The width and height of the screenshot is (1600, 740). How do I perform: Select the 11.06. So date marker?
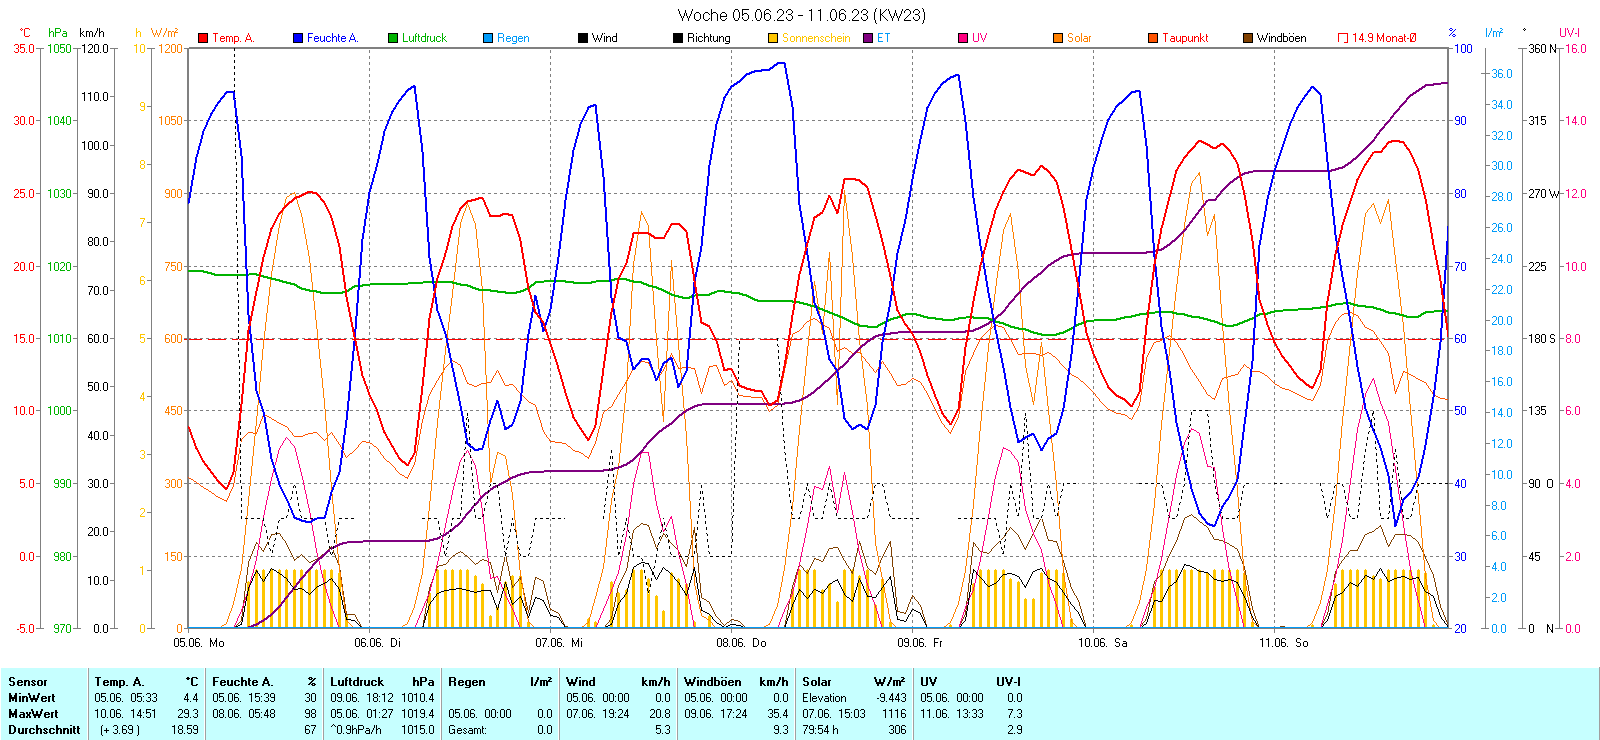coord(1283,643)
